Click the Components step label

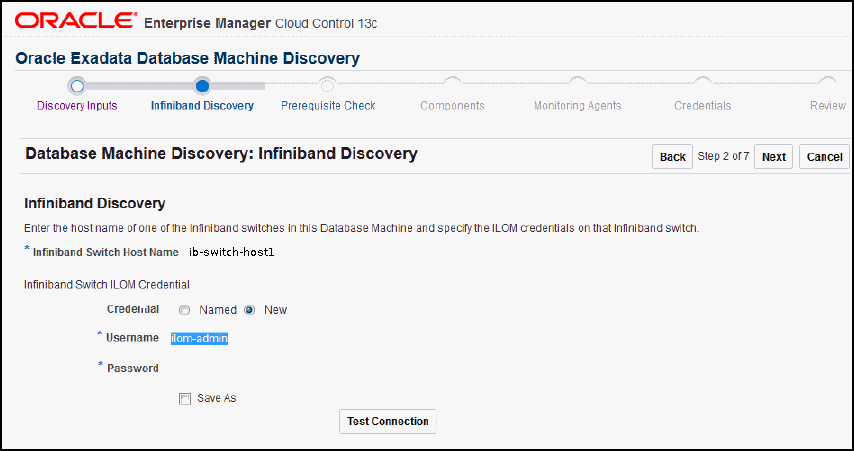pyautogui.click(x=452, y=106)
